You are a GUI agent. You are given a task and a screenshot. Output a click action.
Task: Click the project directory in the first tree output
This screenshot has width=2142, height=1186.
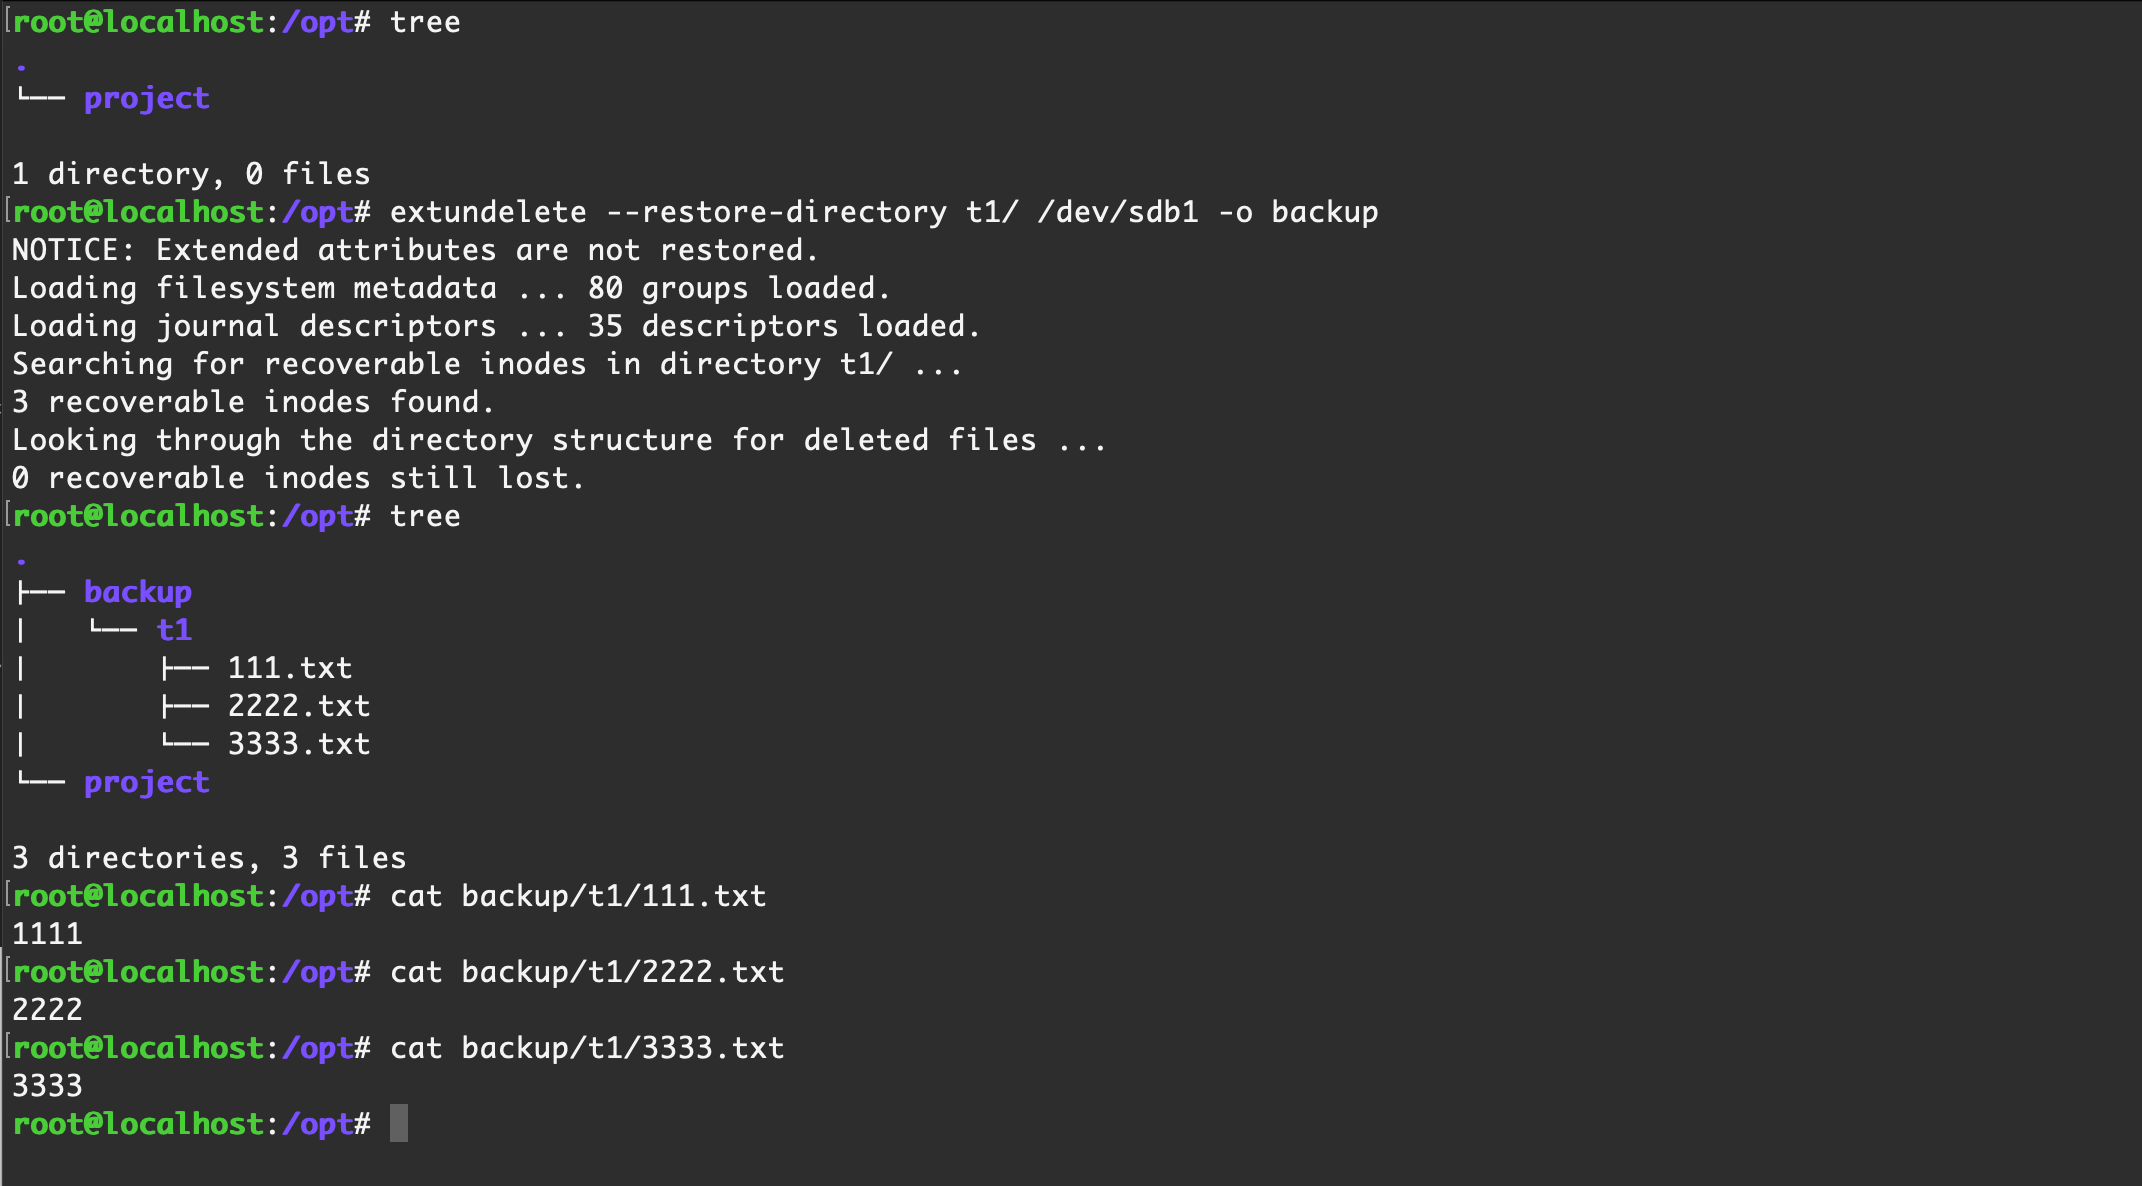coord(147,98)
